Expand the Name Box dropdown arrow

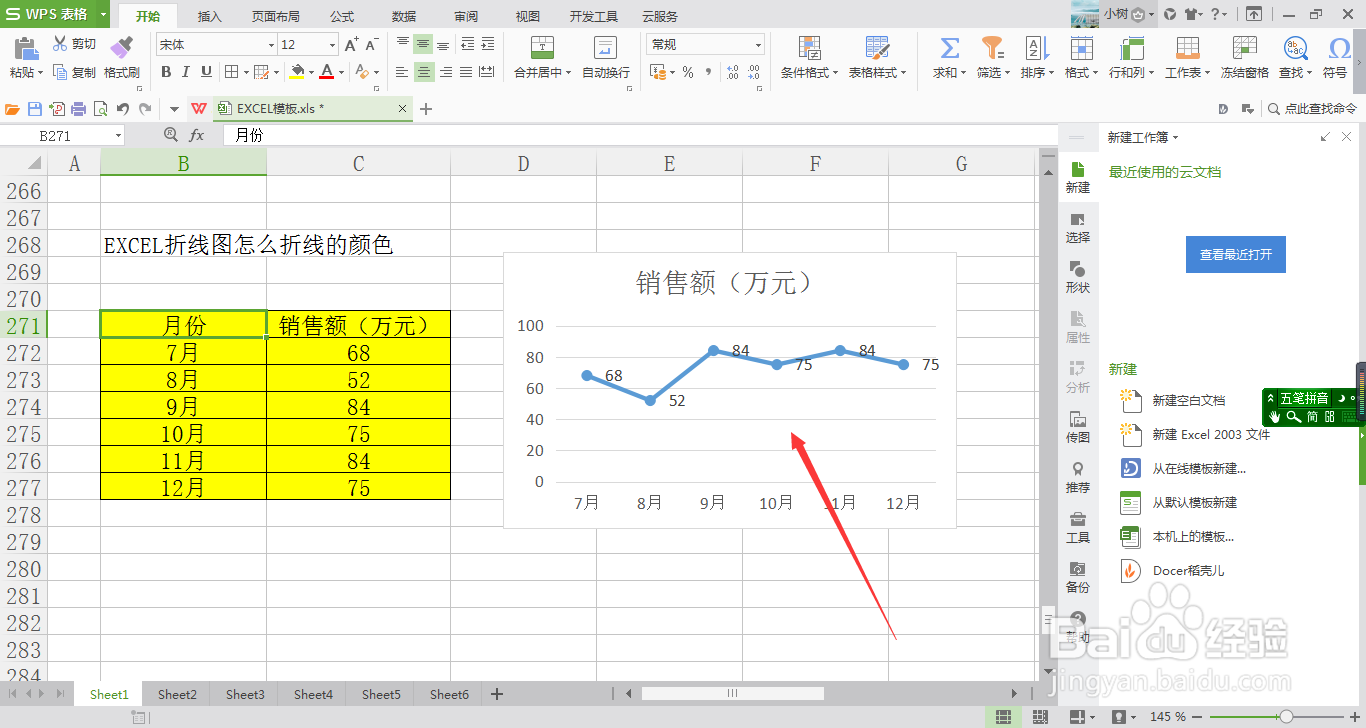coord(119,135)
